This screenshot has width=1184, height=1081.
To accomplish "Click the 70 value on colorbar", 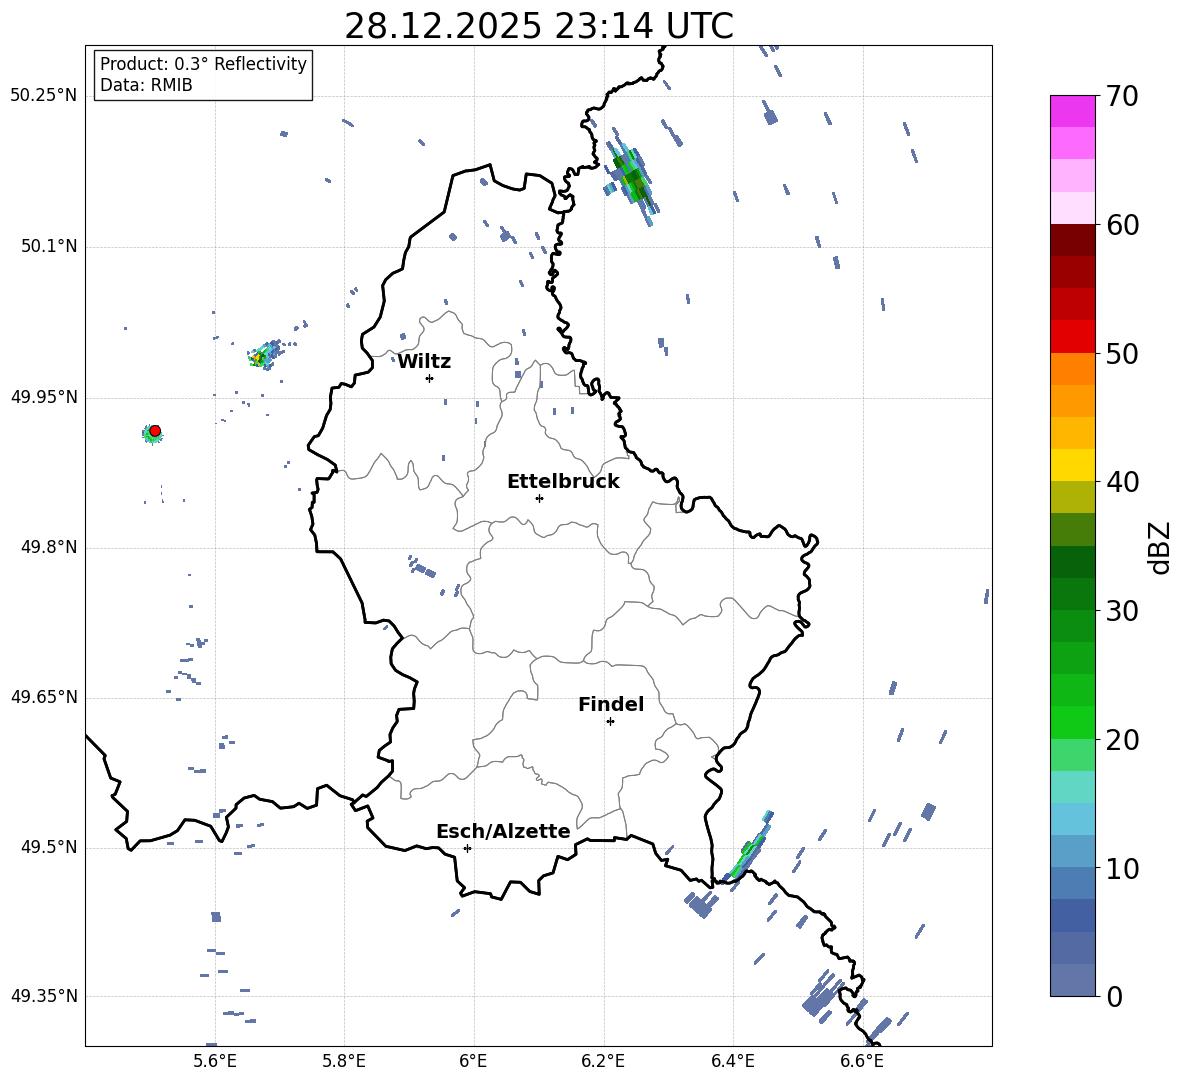I will [x=1122, y=97].
